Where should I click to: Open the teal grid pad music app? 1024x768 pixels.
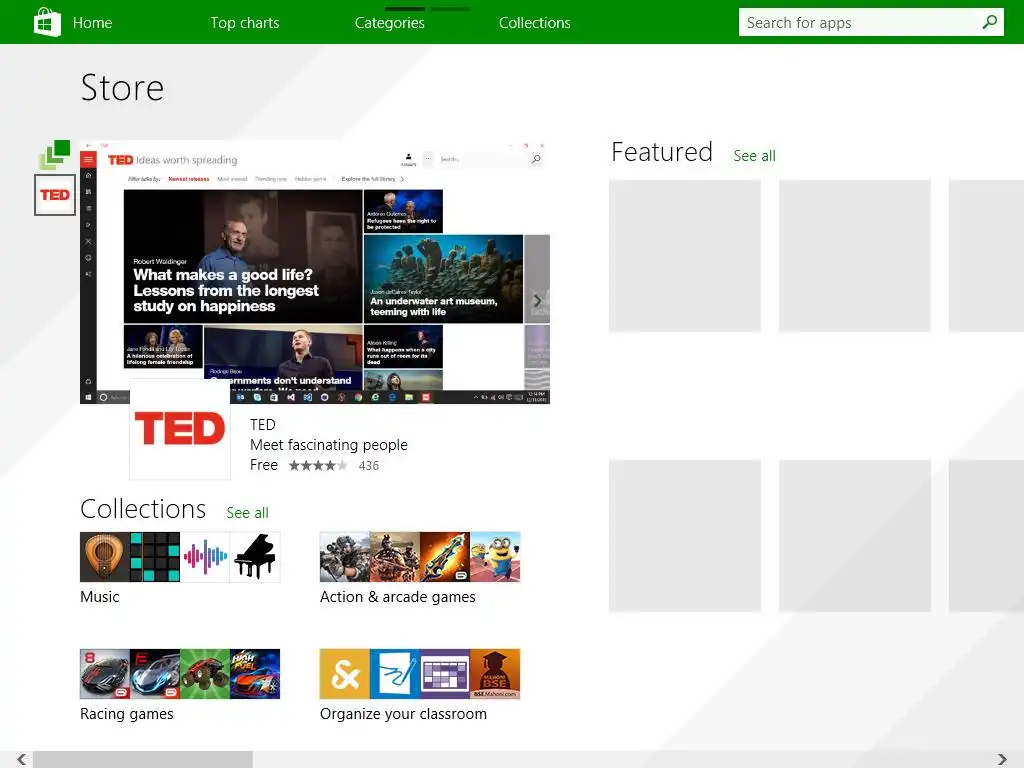click(155, 557)
